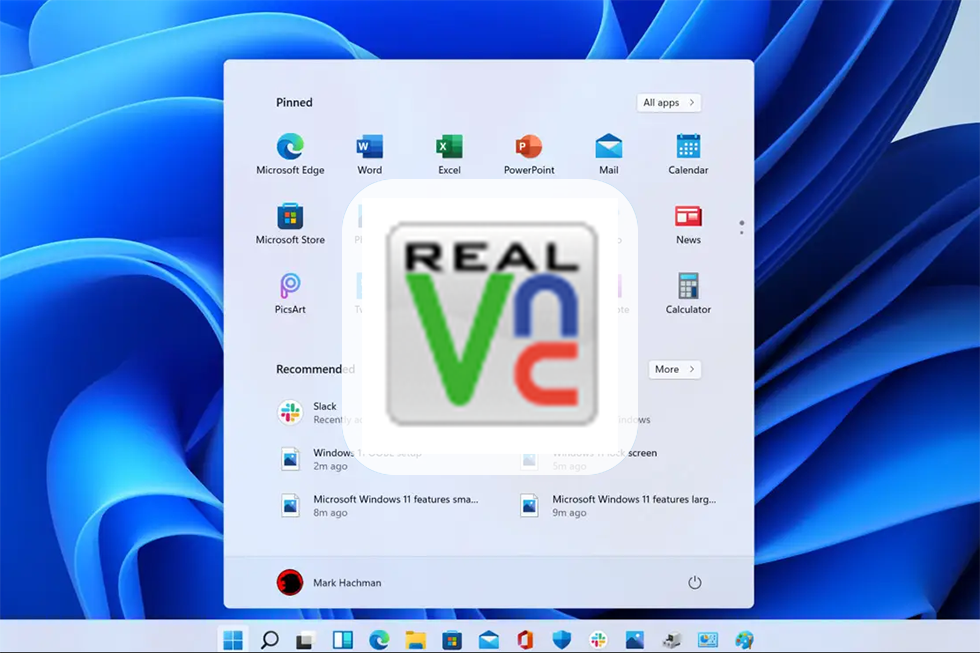Go to the next page of pinned apps
This screenshot has height=653, width=980.
[x=742, y=232]
